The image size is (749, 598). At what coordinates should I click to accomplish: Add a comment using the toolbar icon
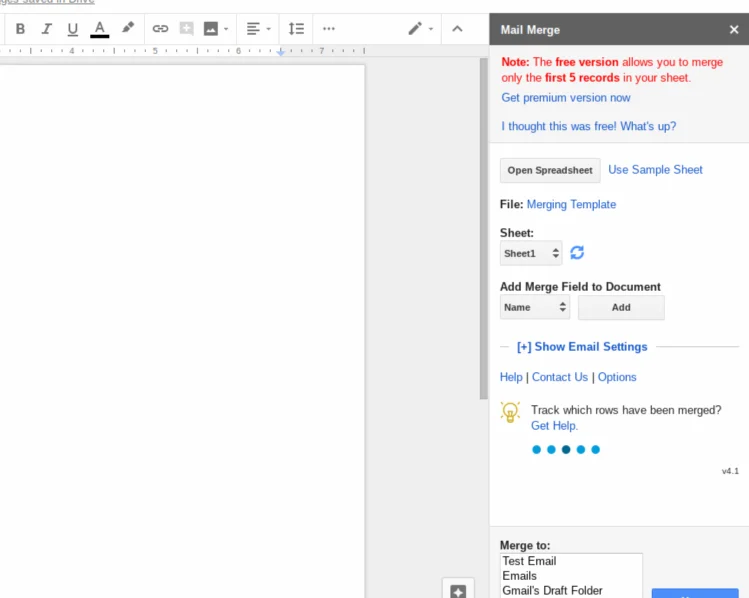pyautogui.click(x=186, y=29)
